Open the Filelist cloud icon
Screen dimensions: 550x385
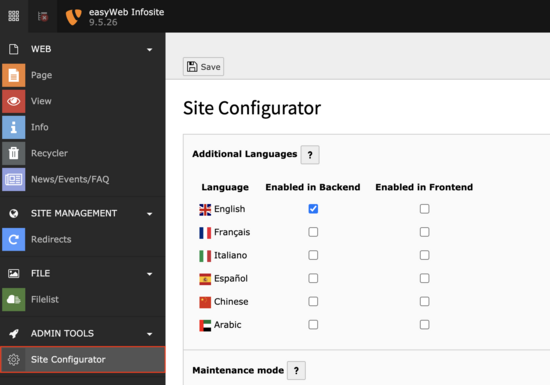[14, 299]
